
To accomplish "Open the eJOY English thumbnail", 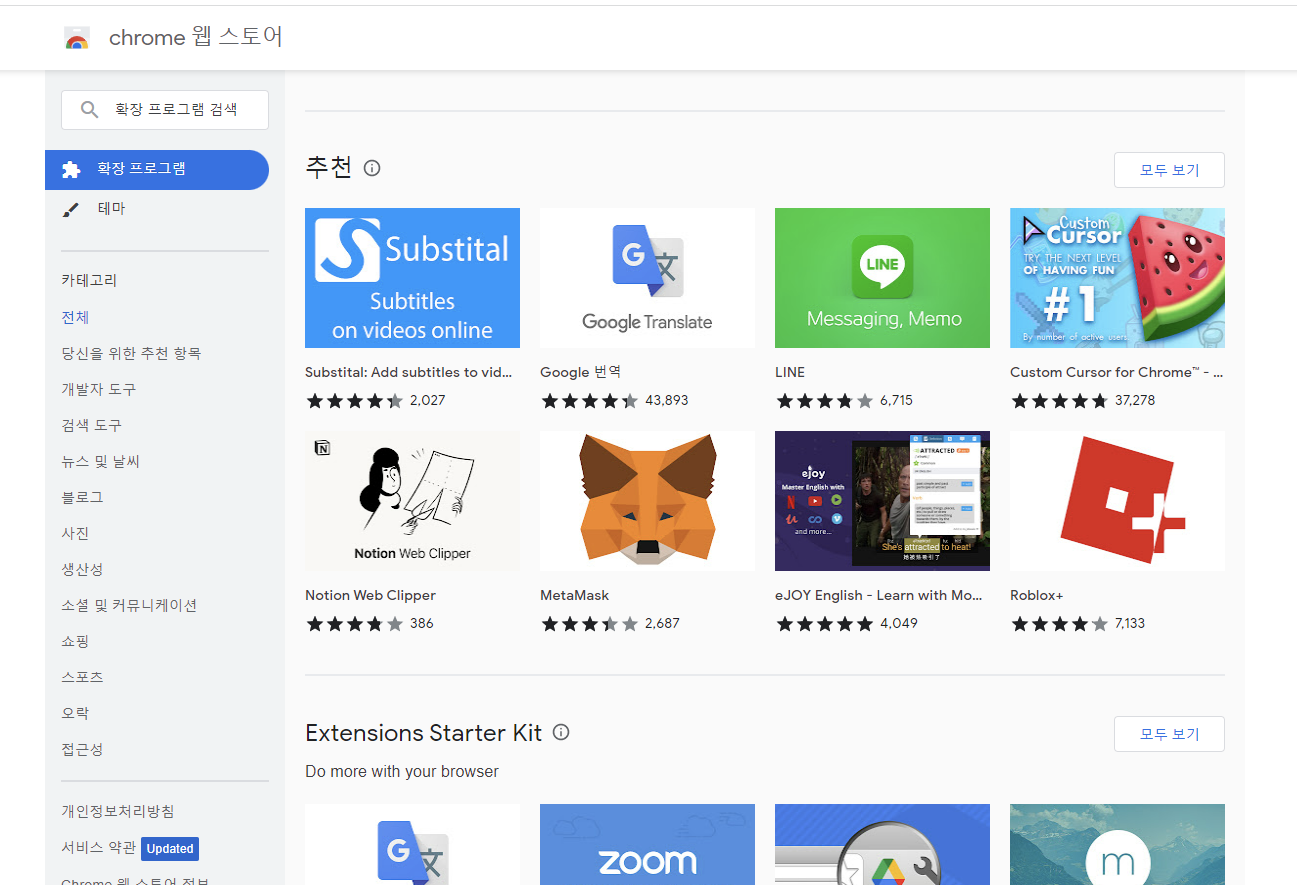I will tap(882, 501).
